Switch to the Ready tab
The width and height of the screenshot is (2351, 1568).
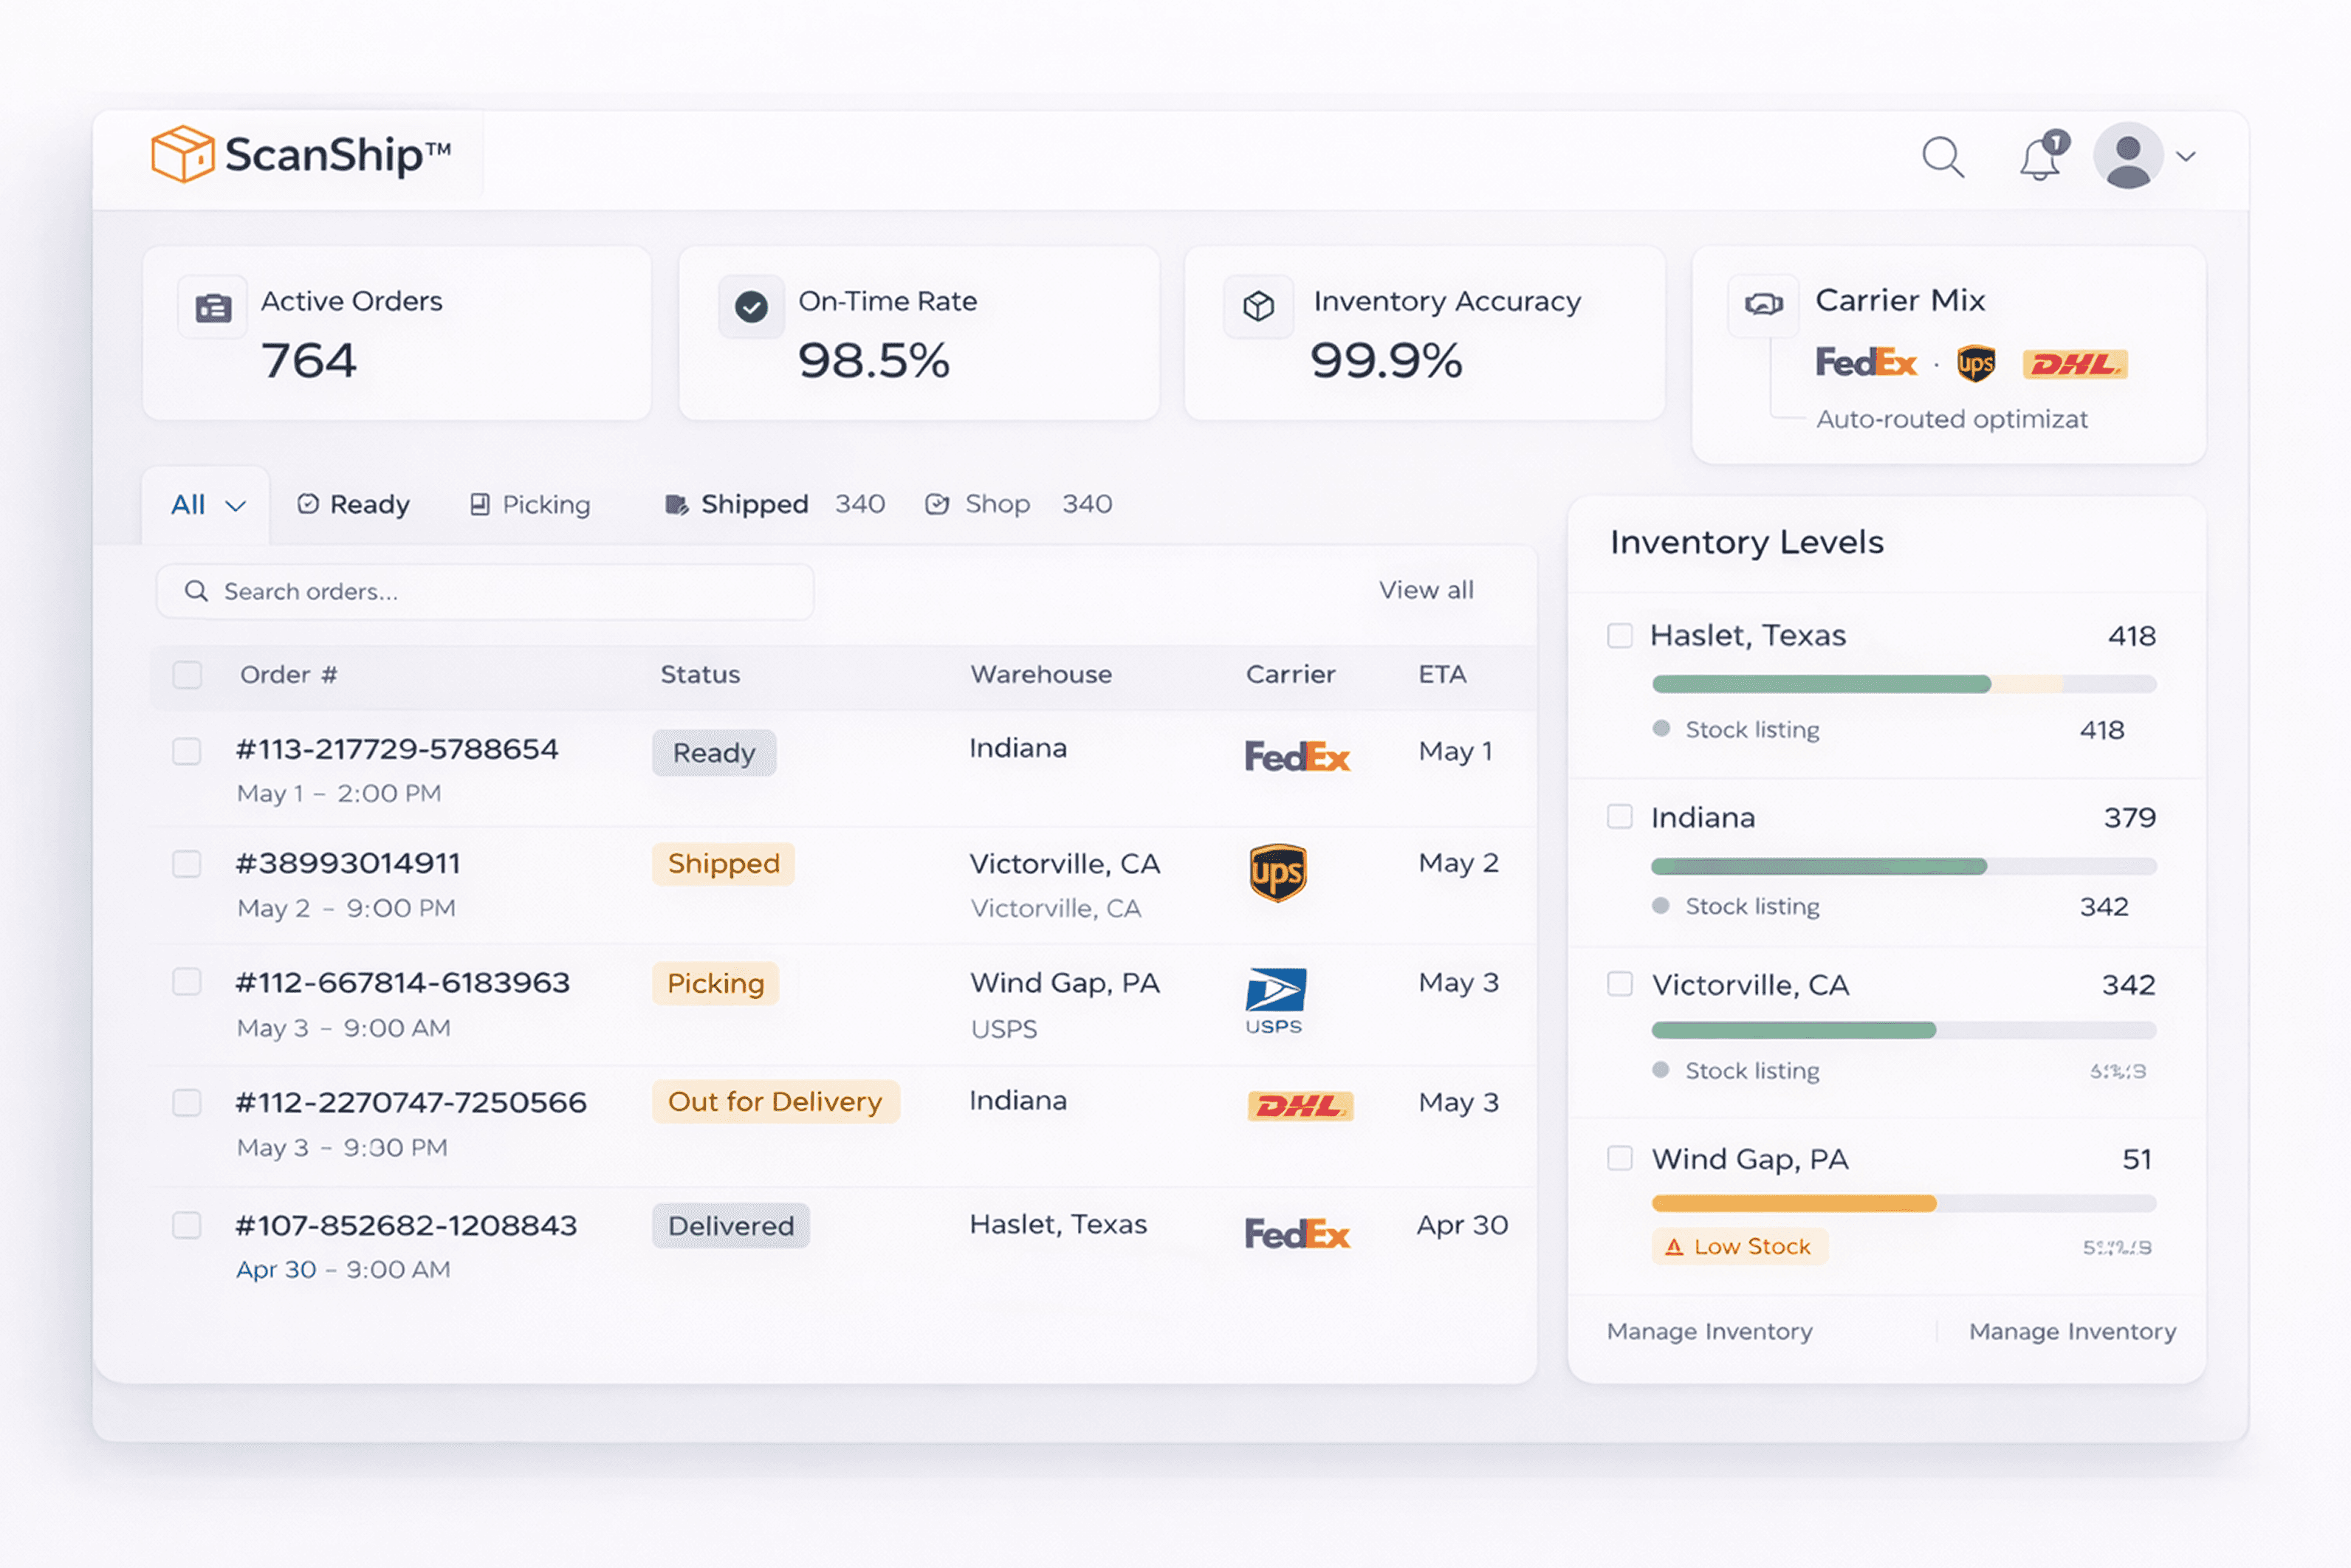click(x=354, y=505)
